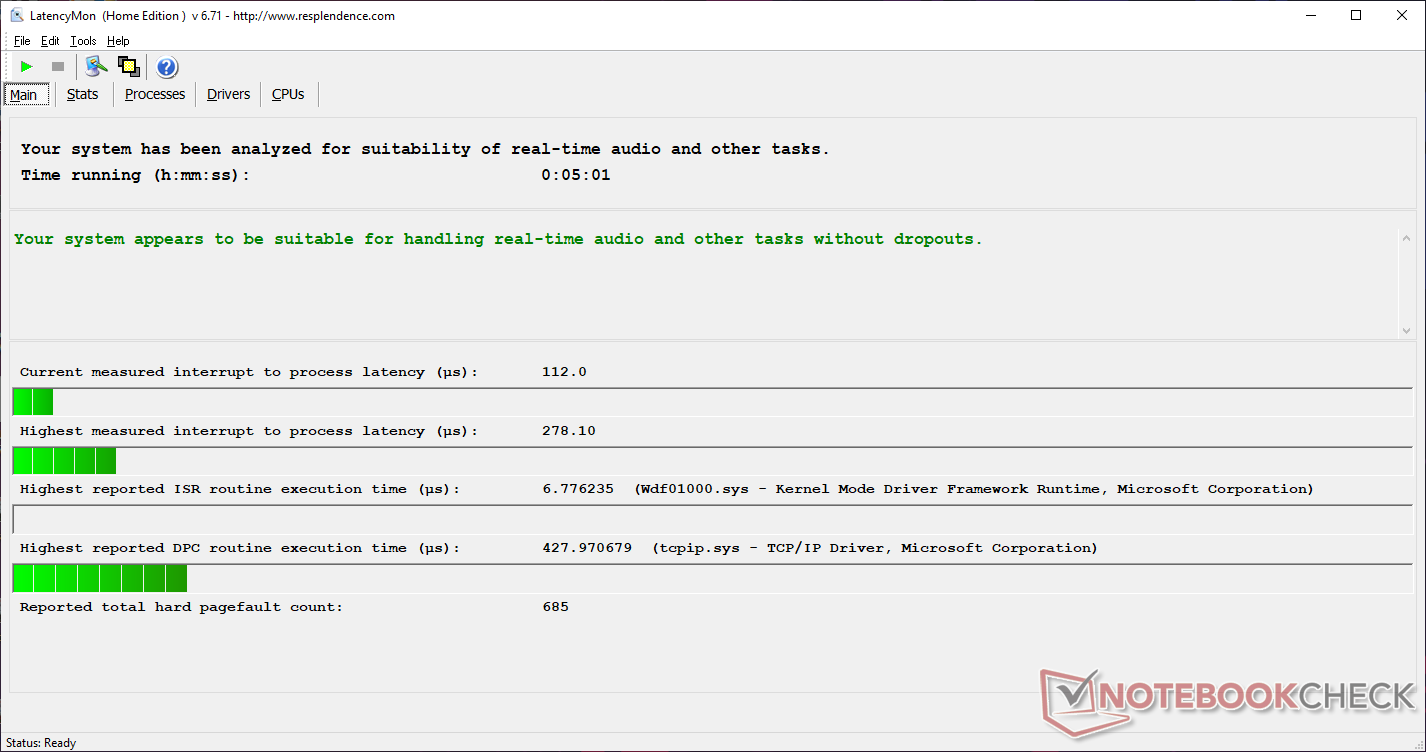1426x752 pixels.
Task: Click the 'Highest measured interrupt to process' label
Action: 249,431
